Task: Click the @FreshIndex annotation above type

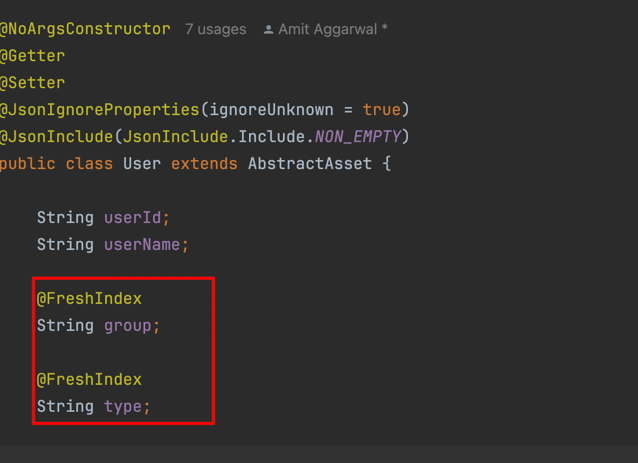Action: 89,379
